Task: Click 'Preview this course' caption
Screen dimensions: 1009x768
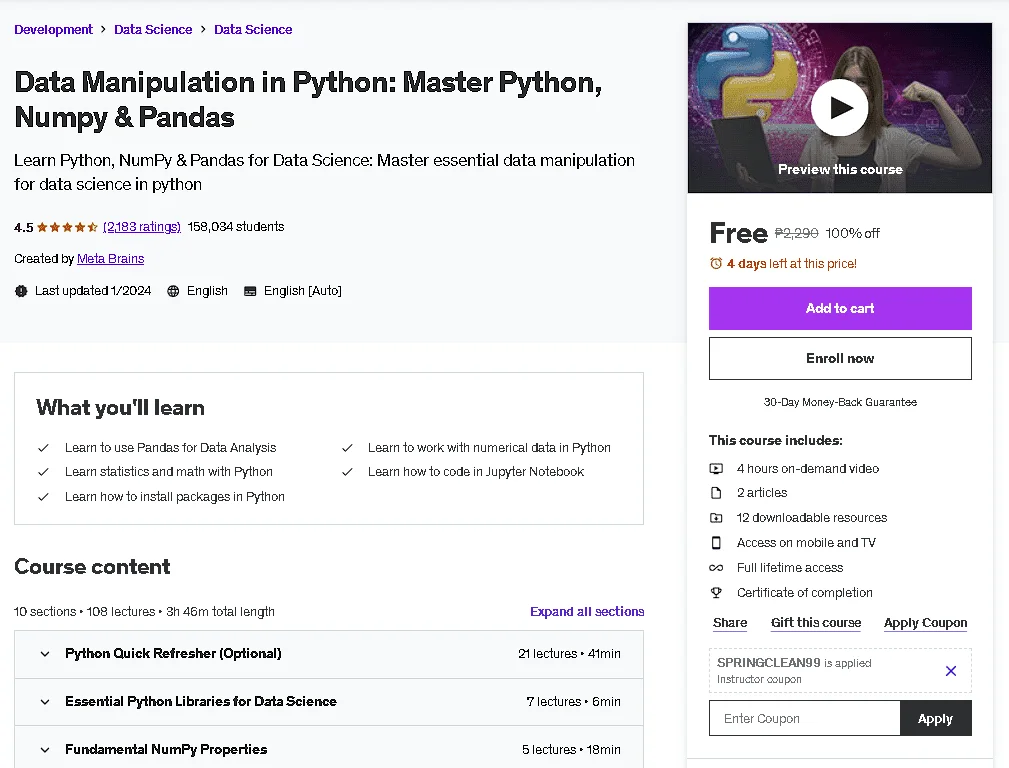Action: 840,169
